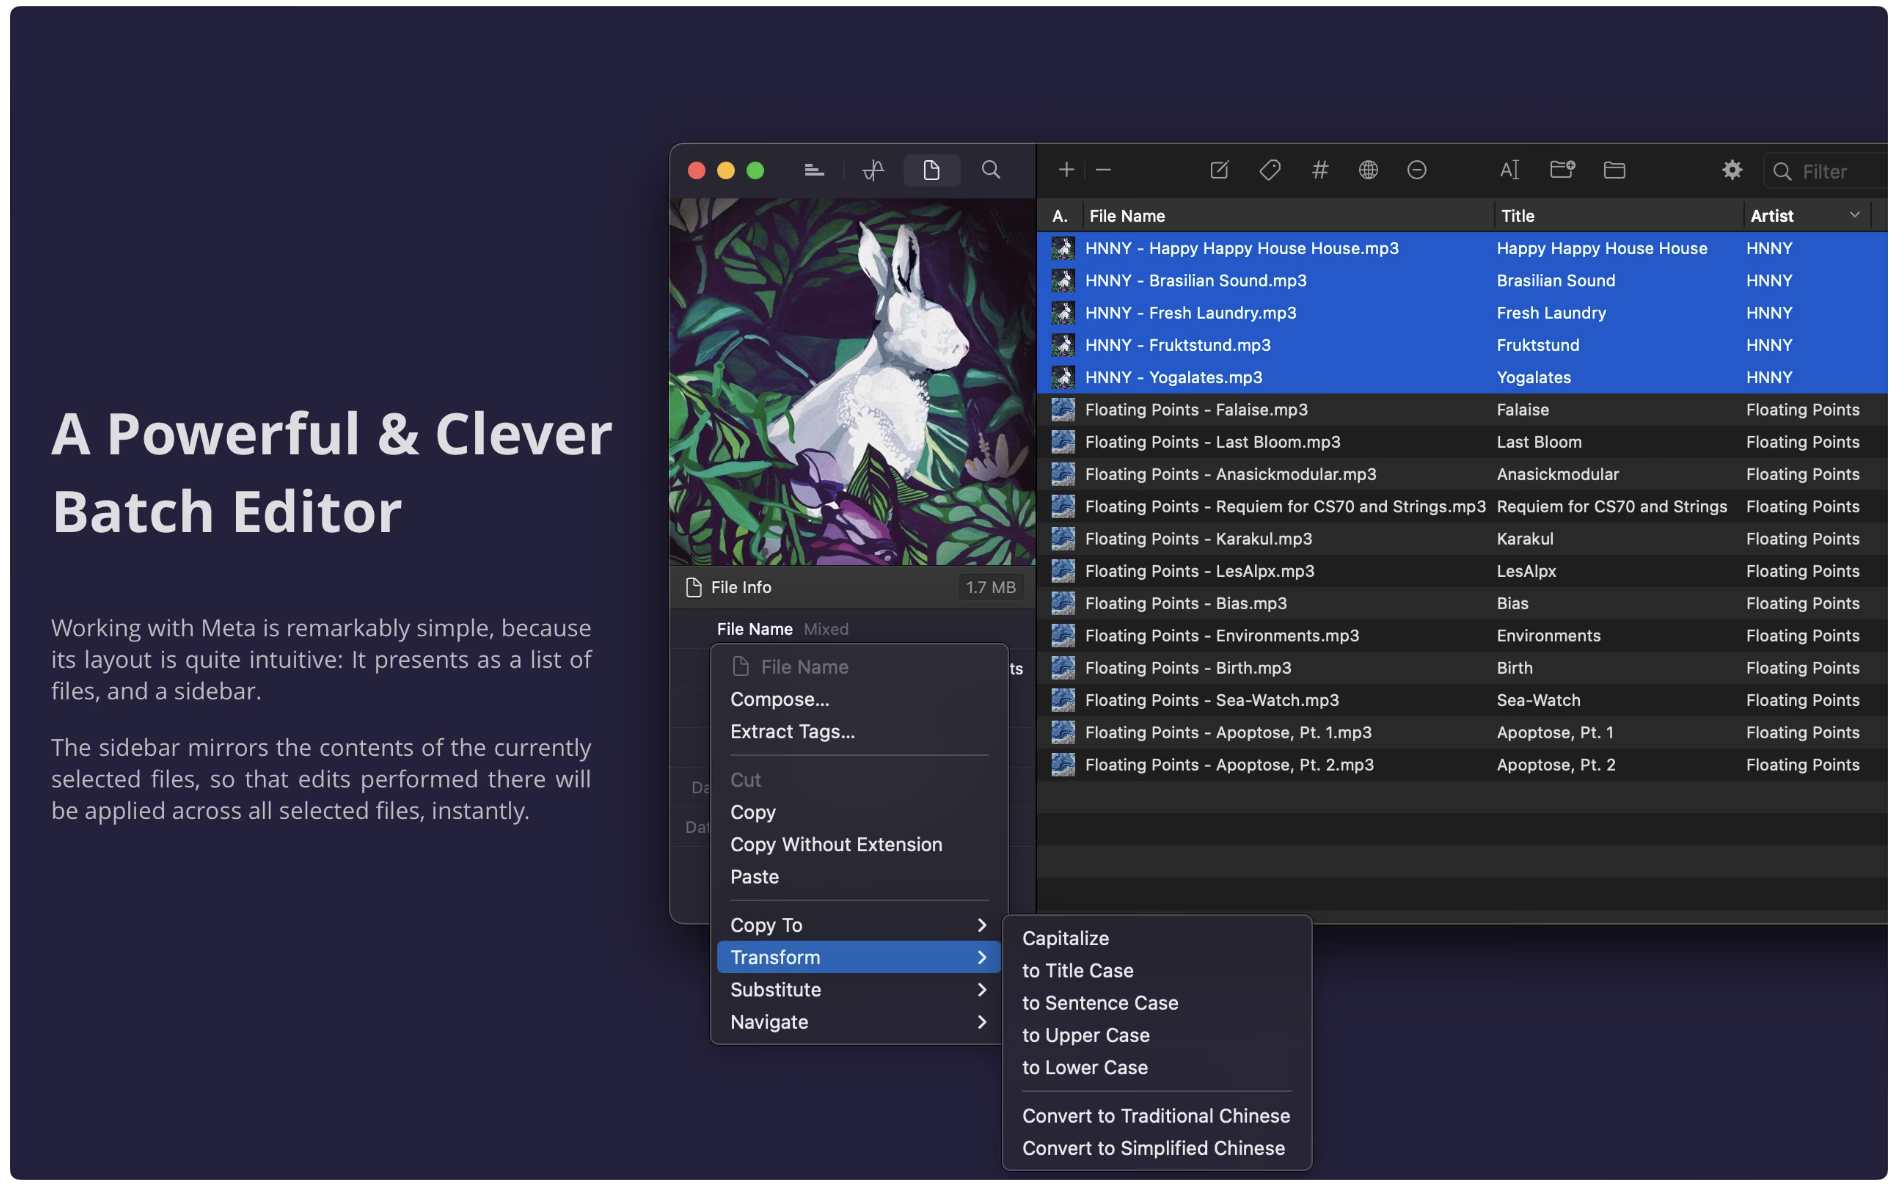The width and height of the screenshot is (1896, 1186).
Task: Click the new folder toolbar icon
Action: 1561,170
